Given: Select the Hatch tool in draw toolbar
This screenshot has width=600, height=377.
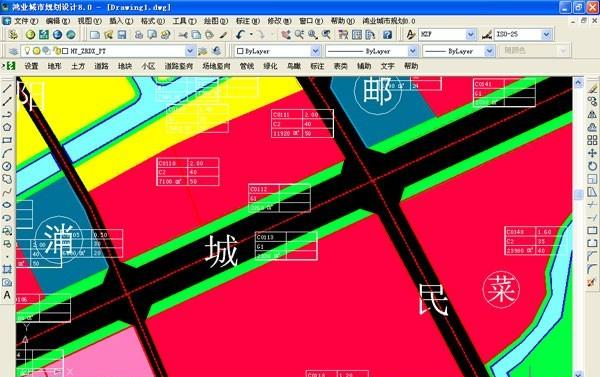Looking at the screenshot, I should click(x=7, y=269).
